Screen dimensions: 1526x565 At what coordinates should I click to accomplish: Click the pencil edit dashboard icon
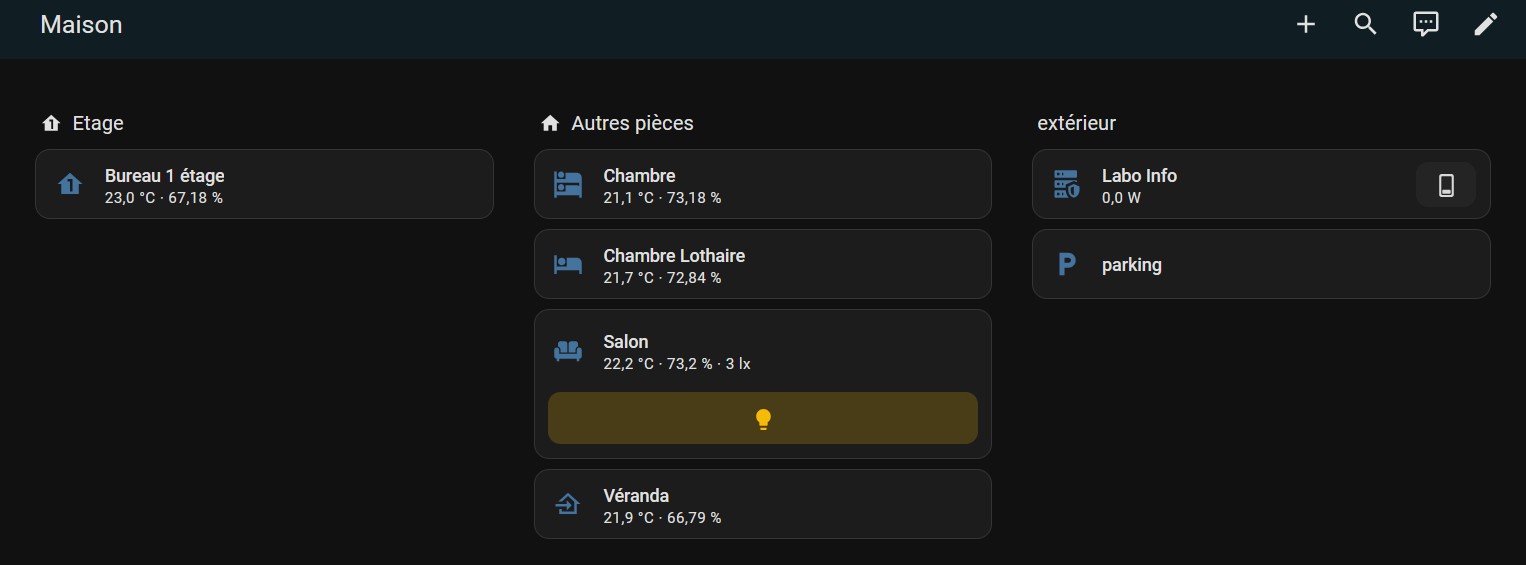[x=1486, y=24]
